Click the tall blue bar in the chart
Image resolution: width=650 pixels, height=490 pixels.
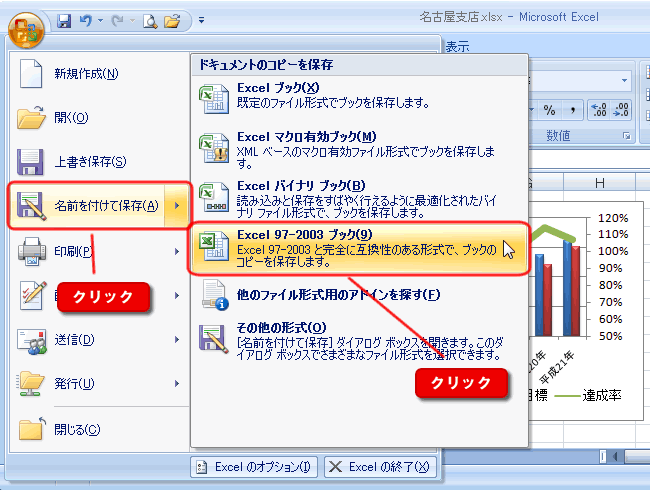pyautogui.click(x=567, y=288)
